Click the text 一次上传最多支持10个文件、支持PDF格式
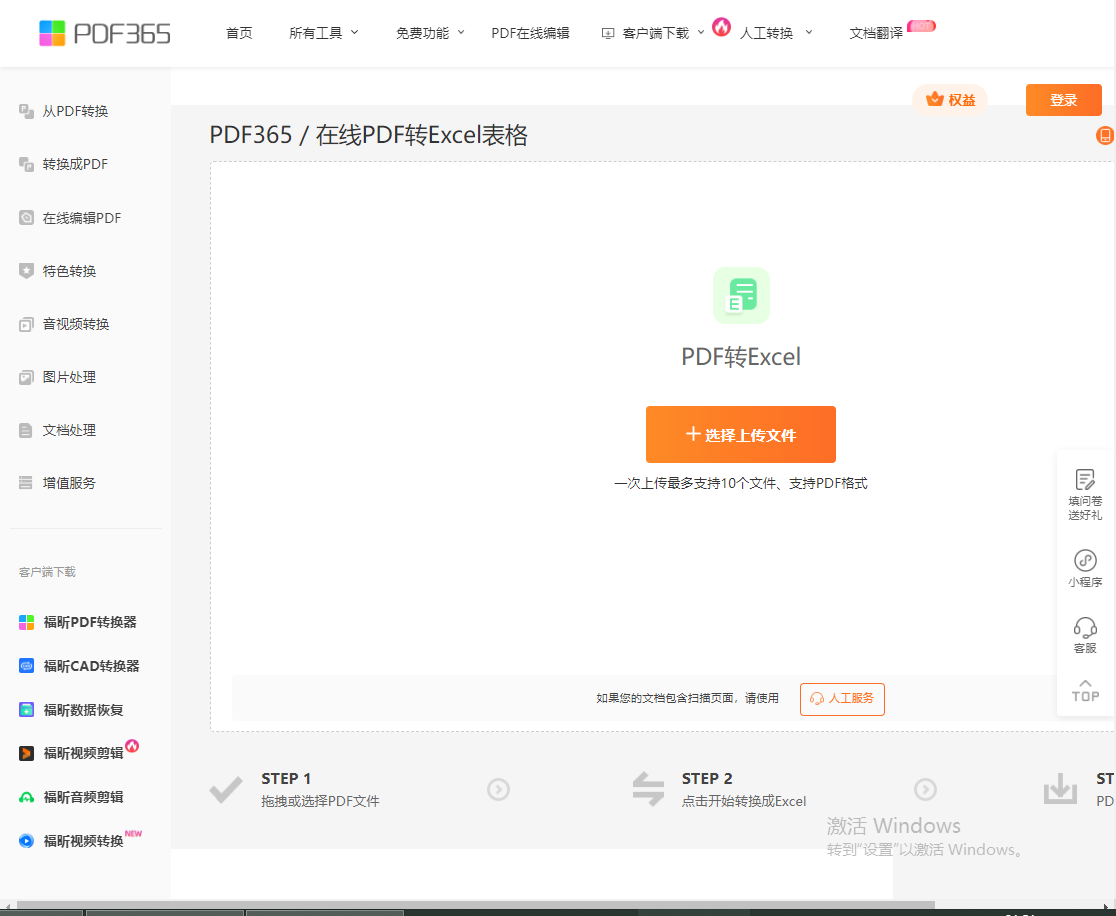Screen dimensions: 1116x916 coord(740,484)
